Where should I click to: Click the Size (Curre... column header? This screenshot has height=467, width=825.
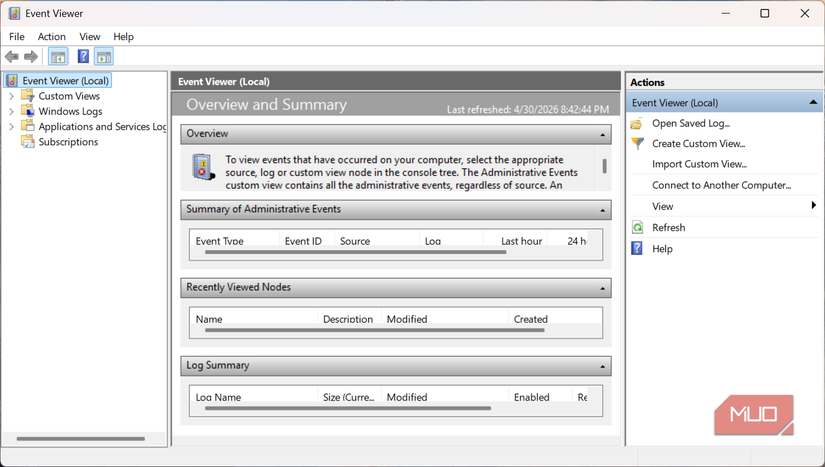[349, 397]
